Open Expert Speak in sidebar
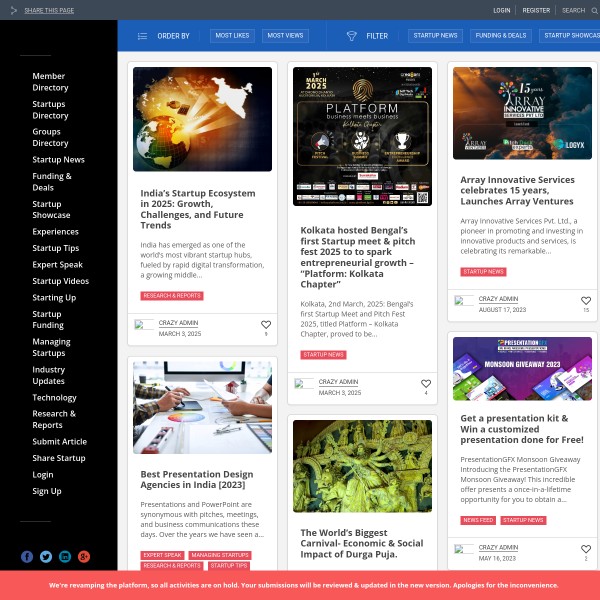 57,264
